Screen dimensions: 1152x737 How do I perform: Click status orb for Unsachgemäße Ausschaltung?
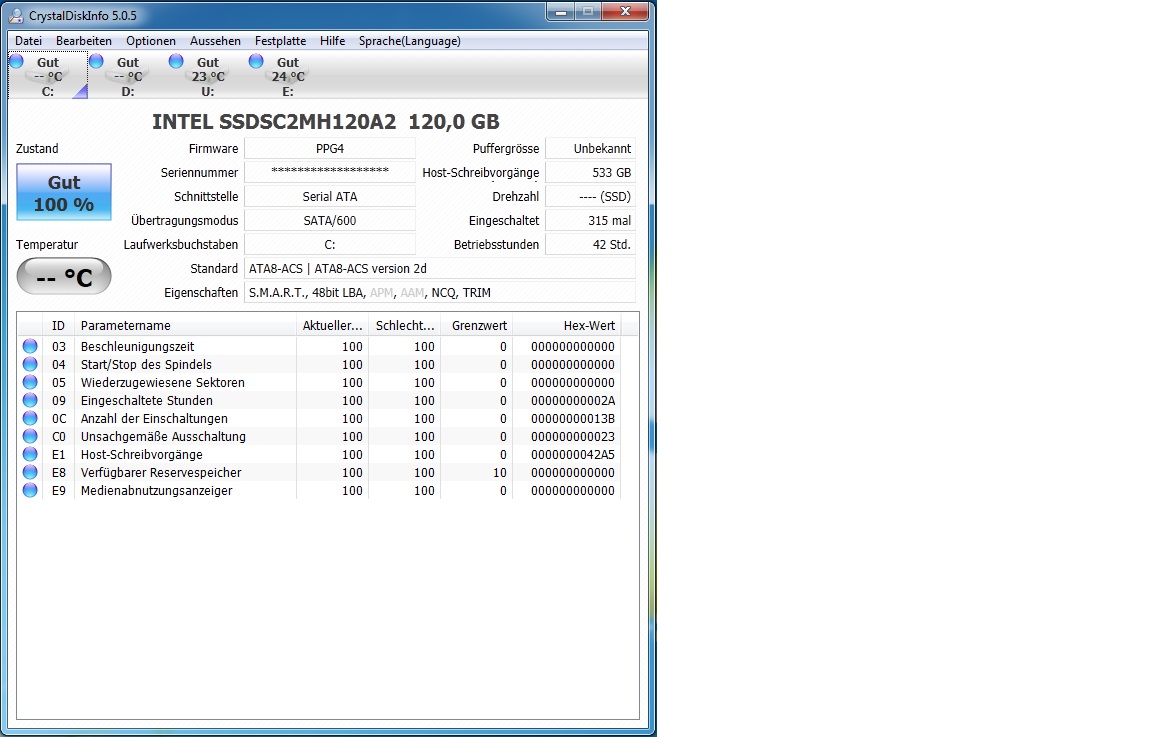pos(30,436)
